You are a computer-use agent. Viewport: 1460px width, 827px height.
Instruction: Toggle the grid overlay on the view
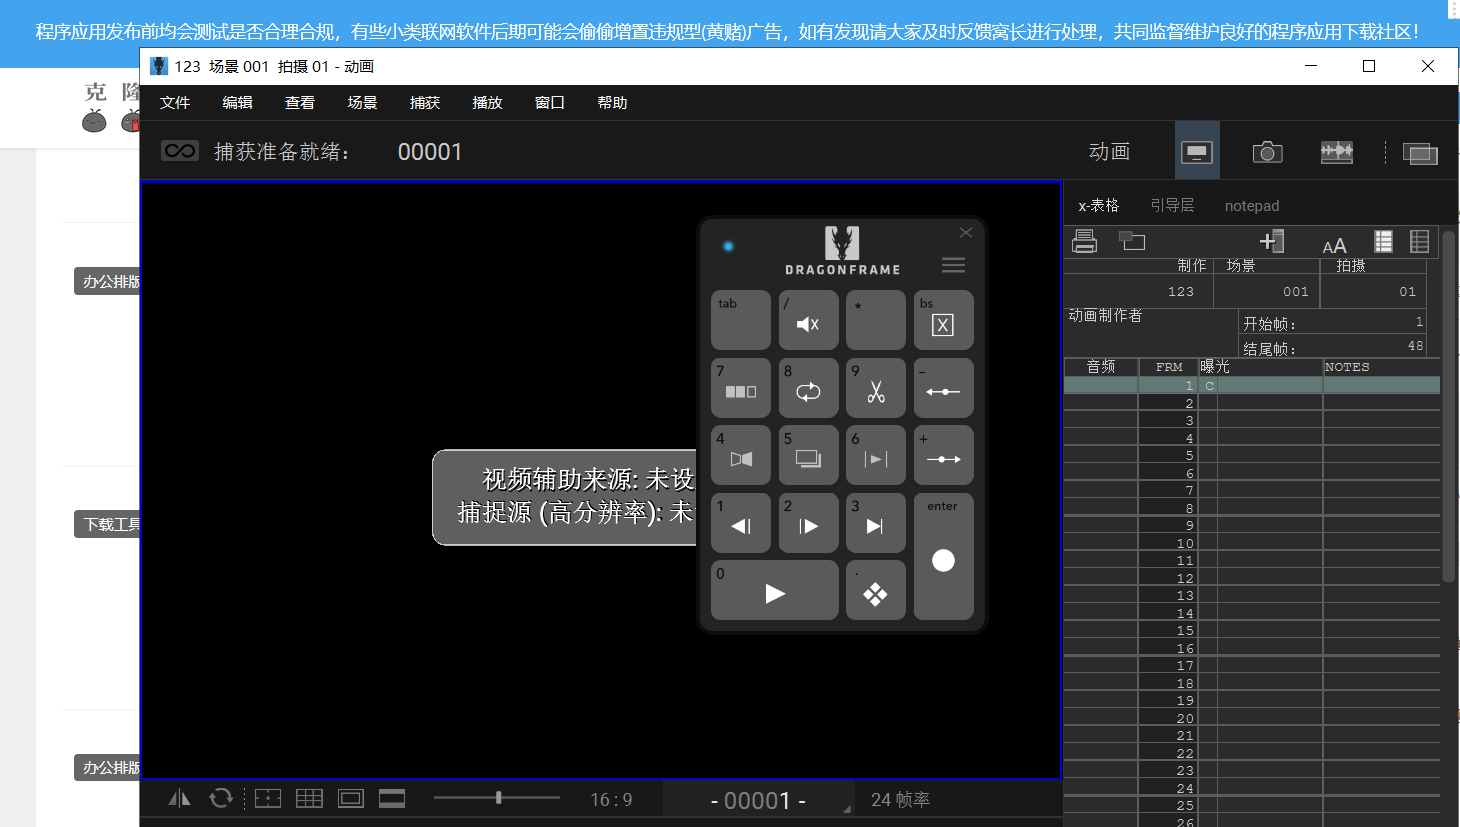point(309,798)
